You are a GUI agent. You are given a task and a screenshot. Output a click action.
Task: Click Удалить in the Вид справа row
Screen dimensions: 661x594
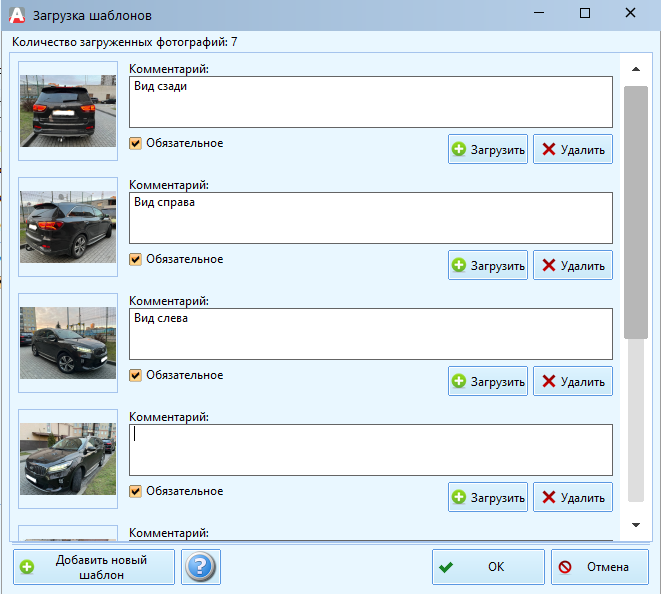pos(573,265)
